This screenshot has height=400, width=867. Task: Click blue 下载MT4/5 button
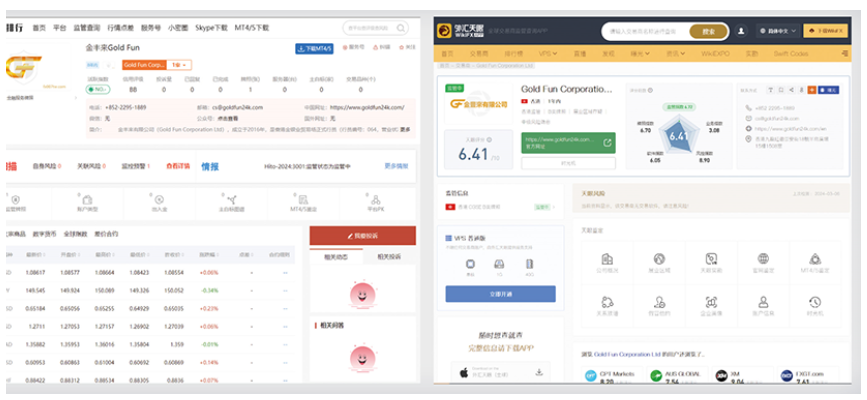[x=314, y=49]
